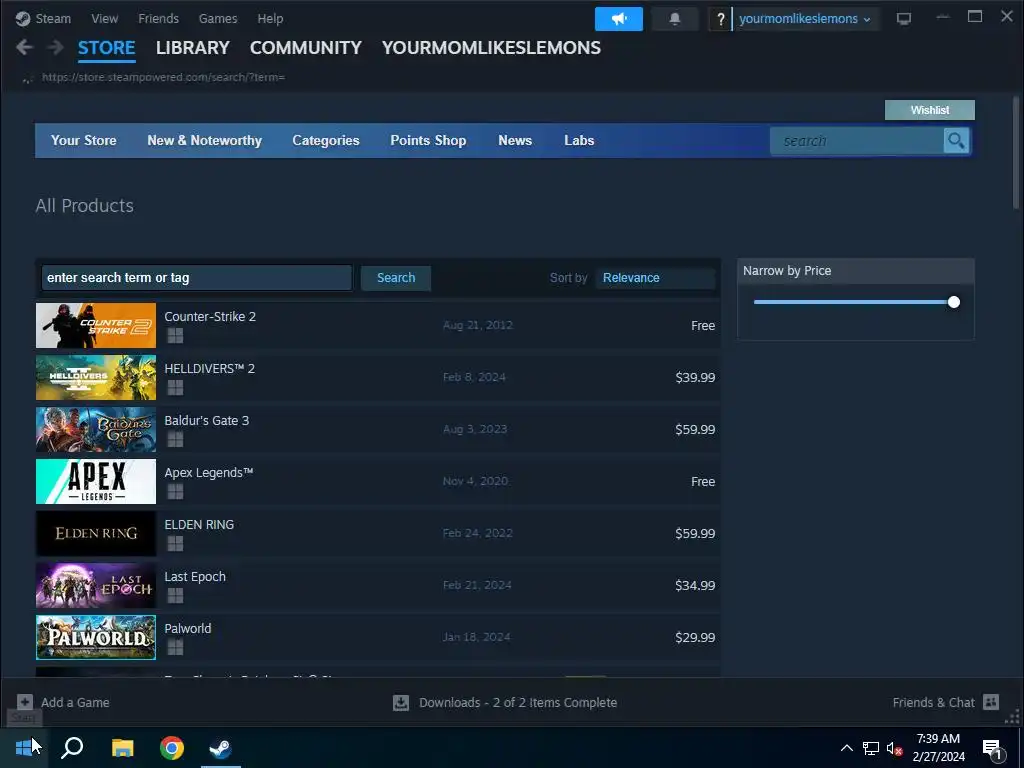Select the STORE tab
This screenshot has height=768, width=1024.
click(106, 48)
